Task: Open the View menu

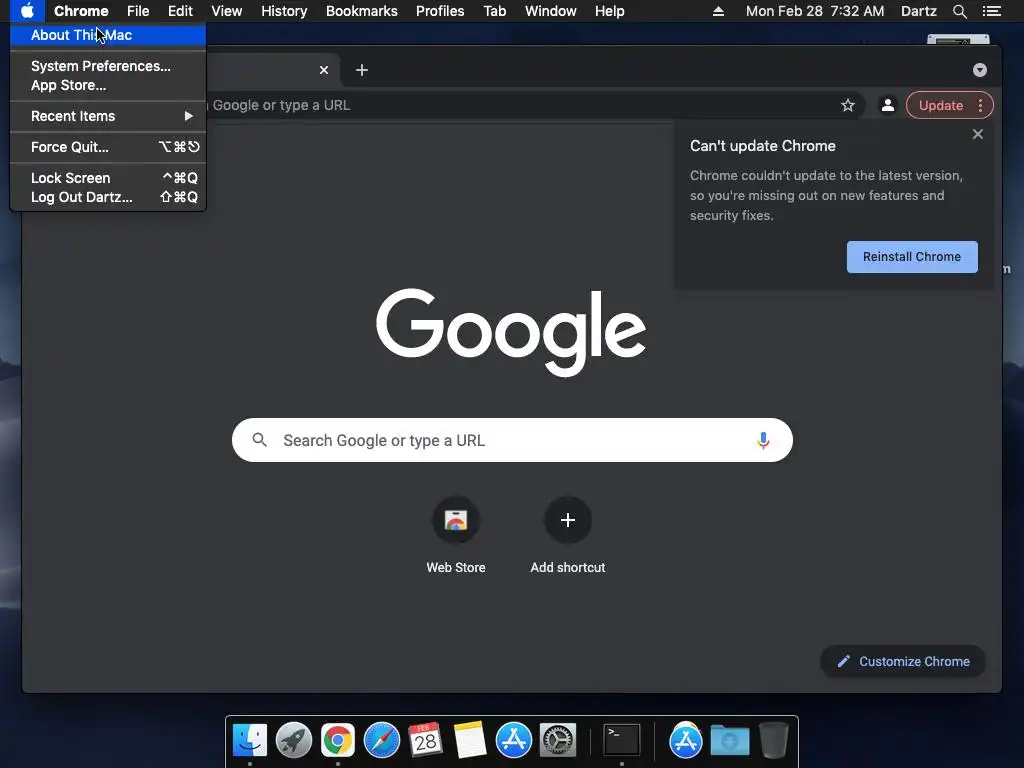Action: click(227, 11)
